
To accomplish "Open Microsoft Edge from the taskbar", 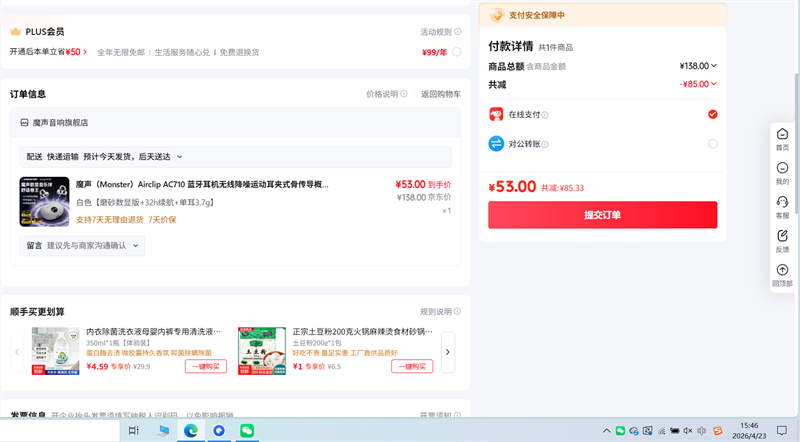I will coord(191,431).
